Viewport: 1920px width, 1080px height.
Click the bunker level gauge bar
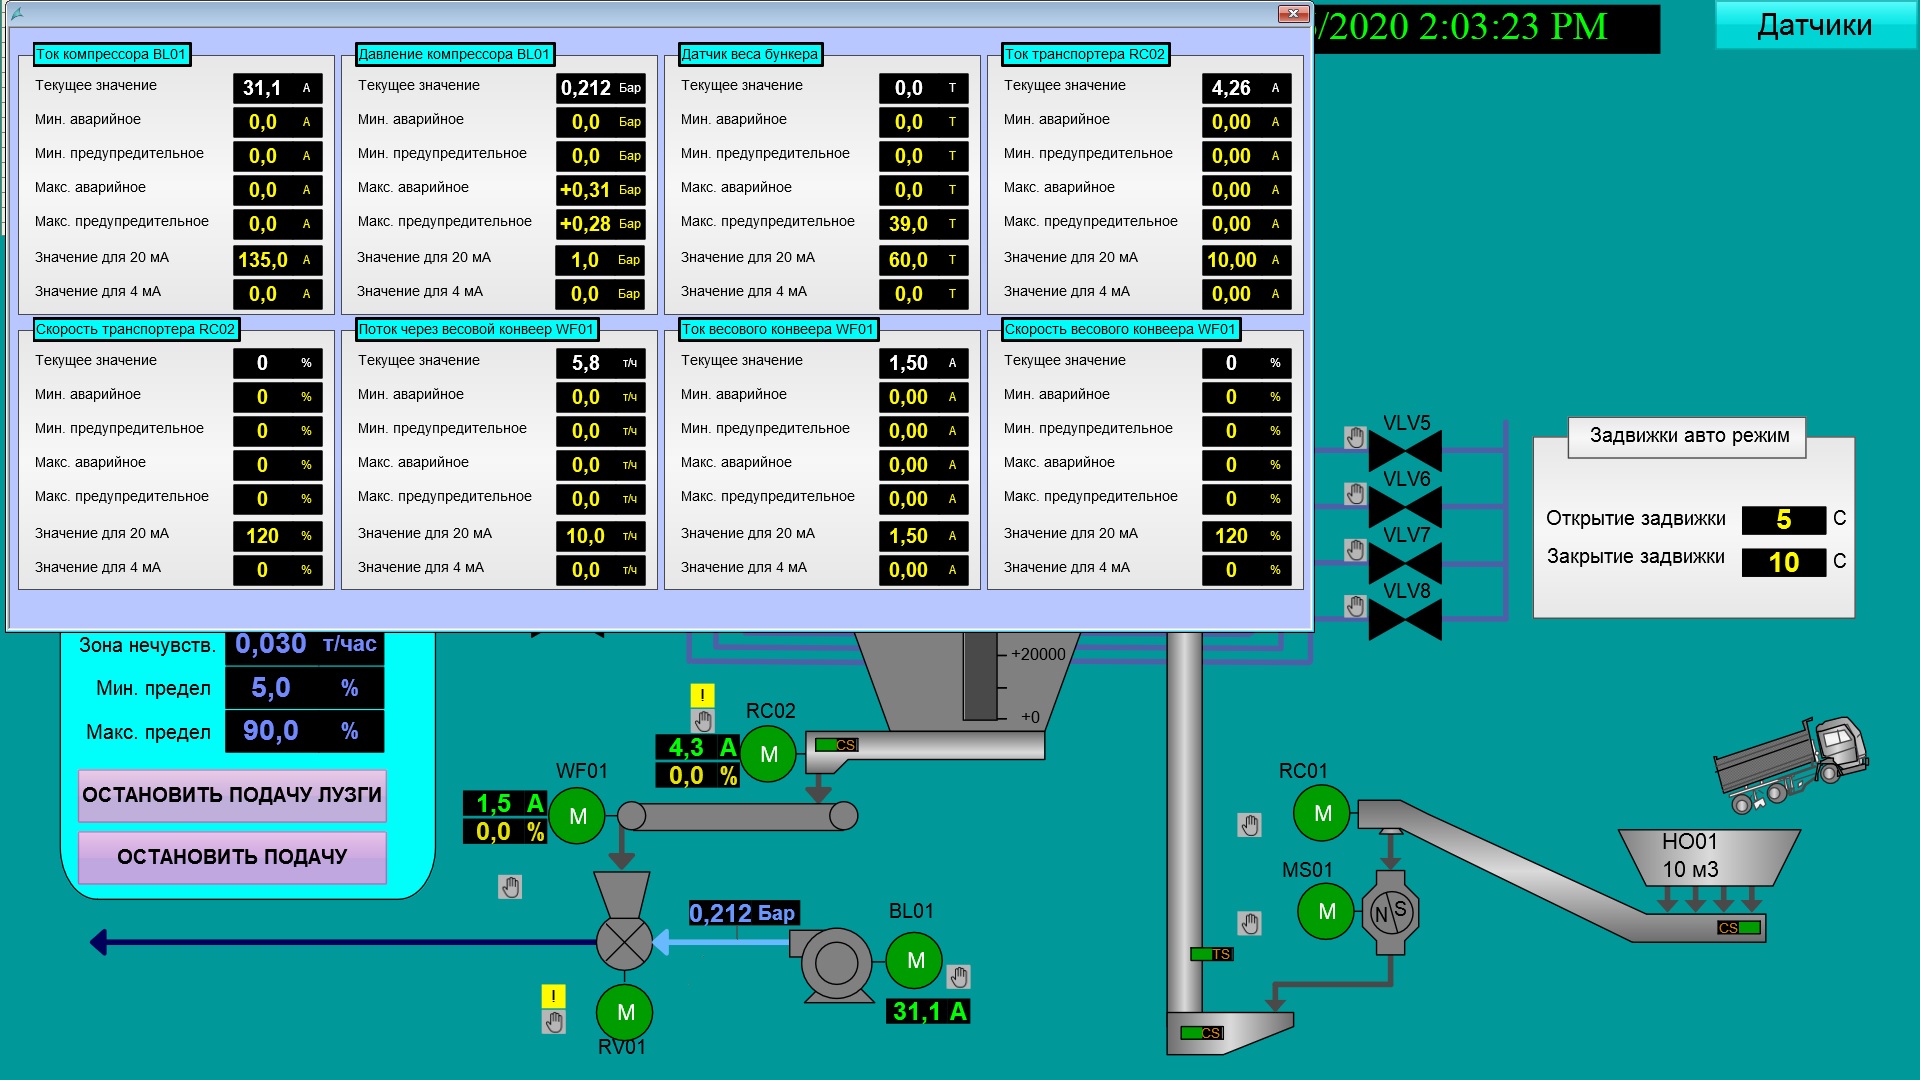point(980,676)
